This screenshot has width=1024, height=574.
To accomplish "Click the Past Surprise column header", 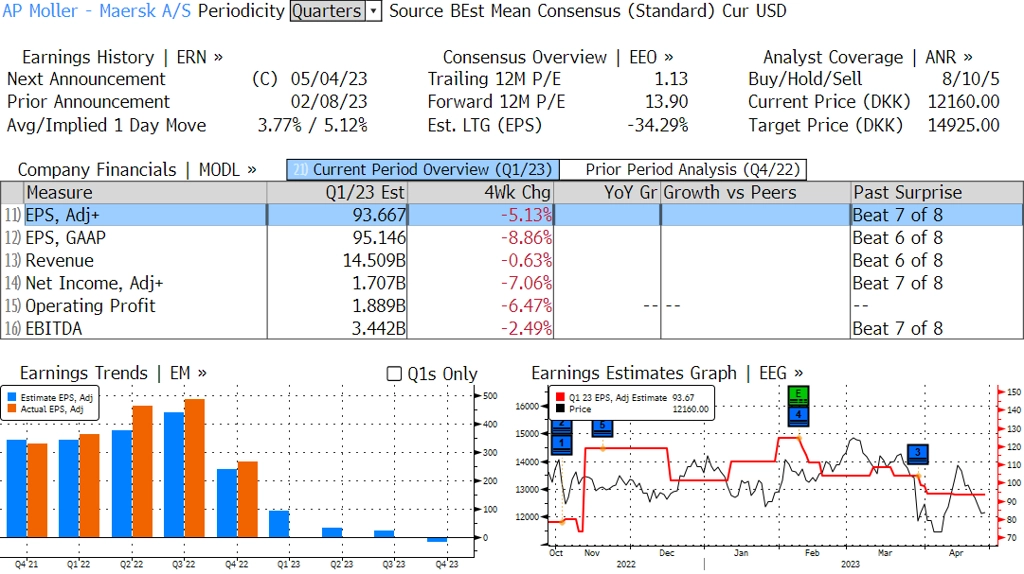I will [x=937, y=193].
